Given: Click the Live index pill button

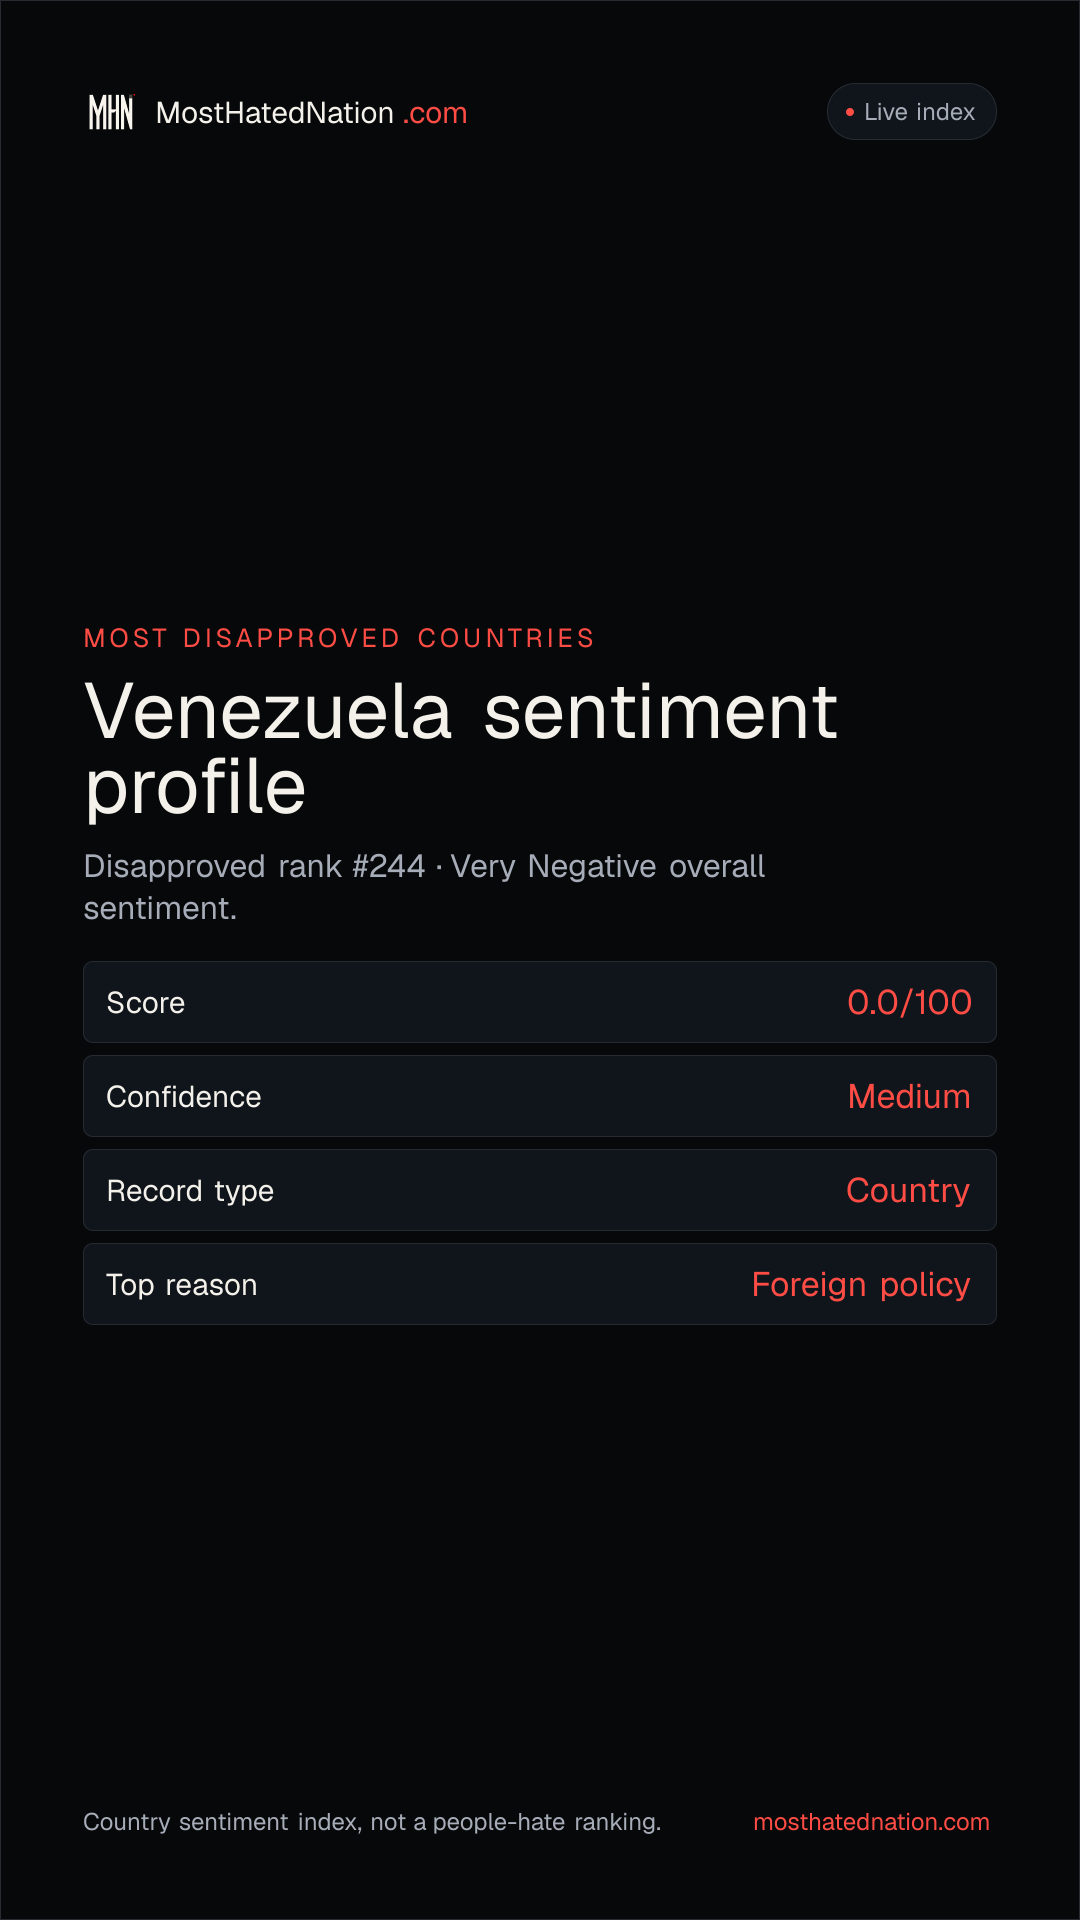Looking at the screenshot, I should [x=911, y=111].
